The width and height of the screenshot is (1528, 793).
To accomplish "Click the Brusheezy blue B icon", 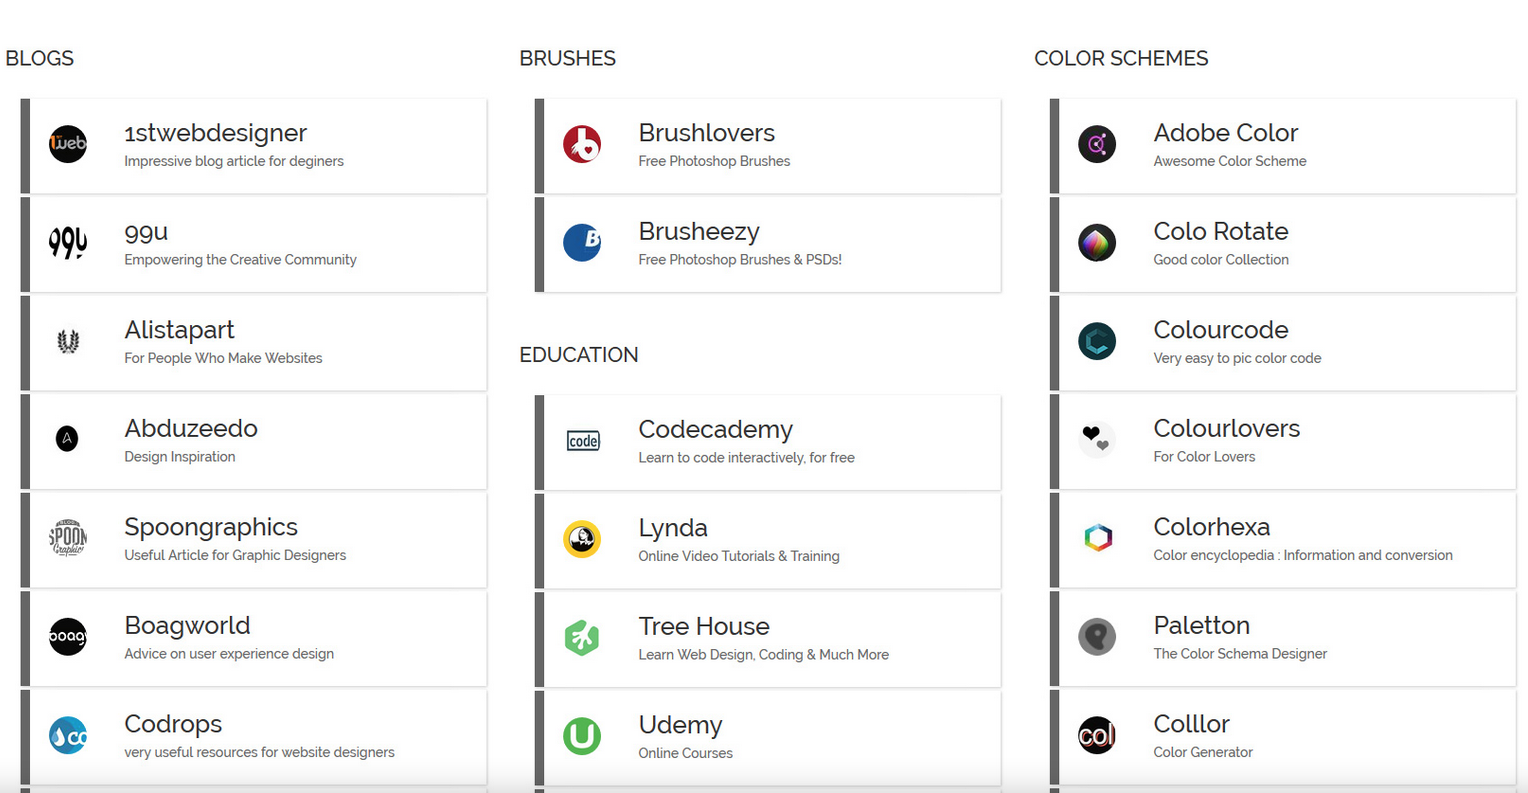I will point(582,242).
